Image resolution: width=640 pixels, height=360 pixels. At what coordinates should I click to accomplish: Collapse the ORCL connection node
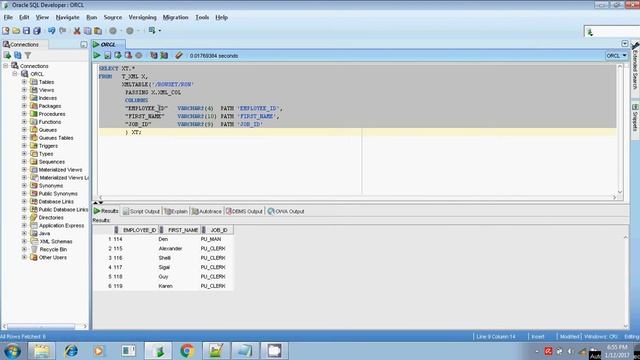coord(15,74)
